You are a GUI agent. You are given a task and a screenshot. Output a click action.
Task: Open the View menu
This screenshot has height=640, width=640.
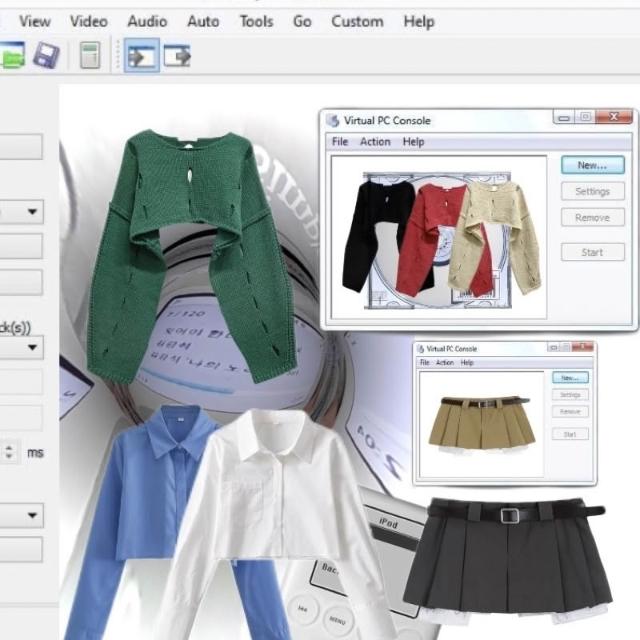coord(35,21)
